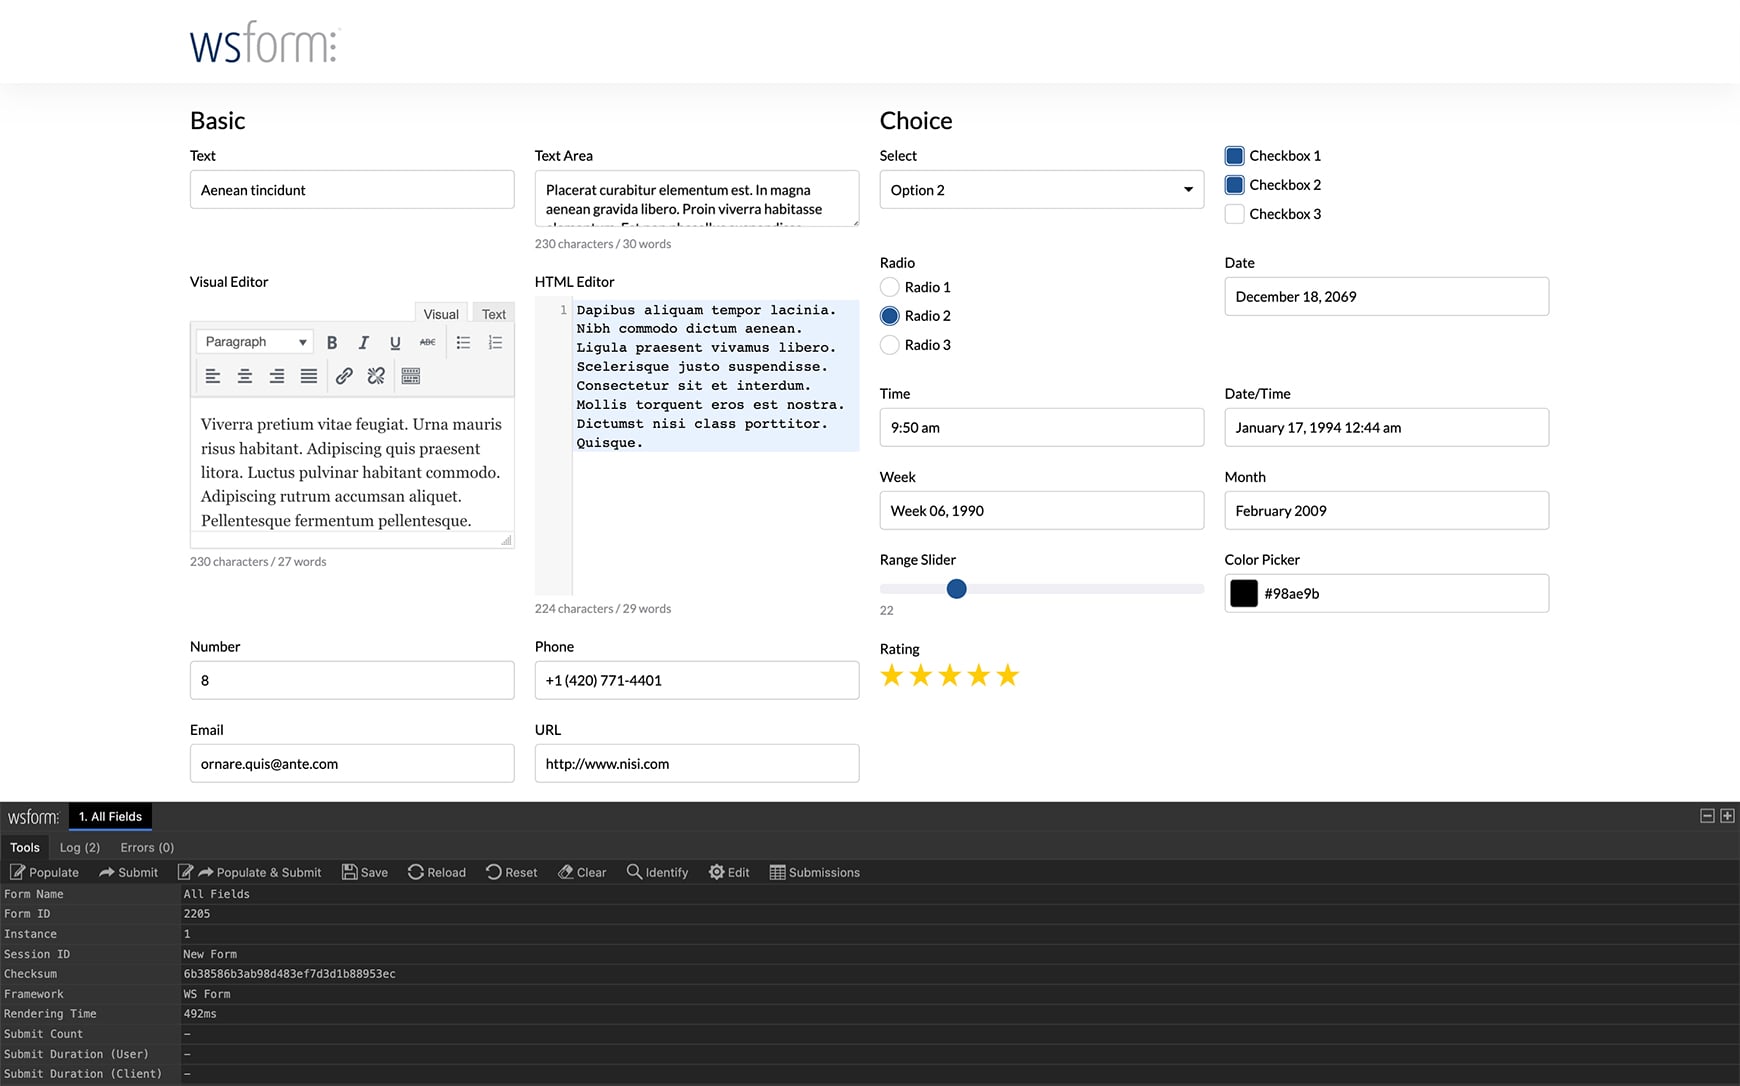Click the black Color Picker swatch

(x=1243, y=592)
